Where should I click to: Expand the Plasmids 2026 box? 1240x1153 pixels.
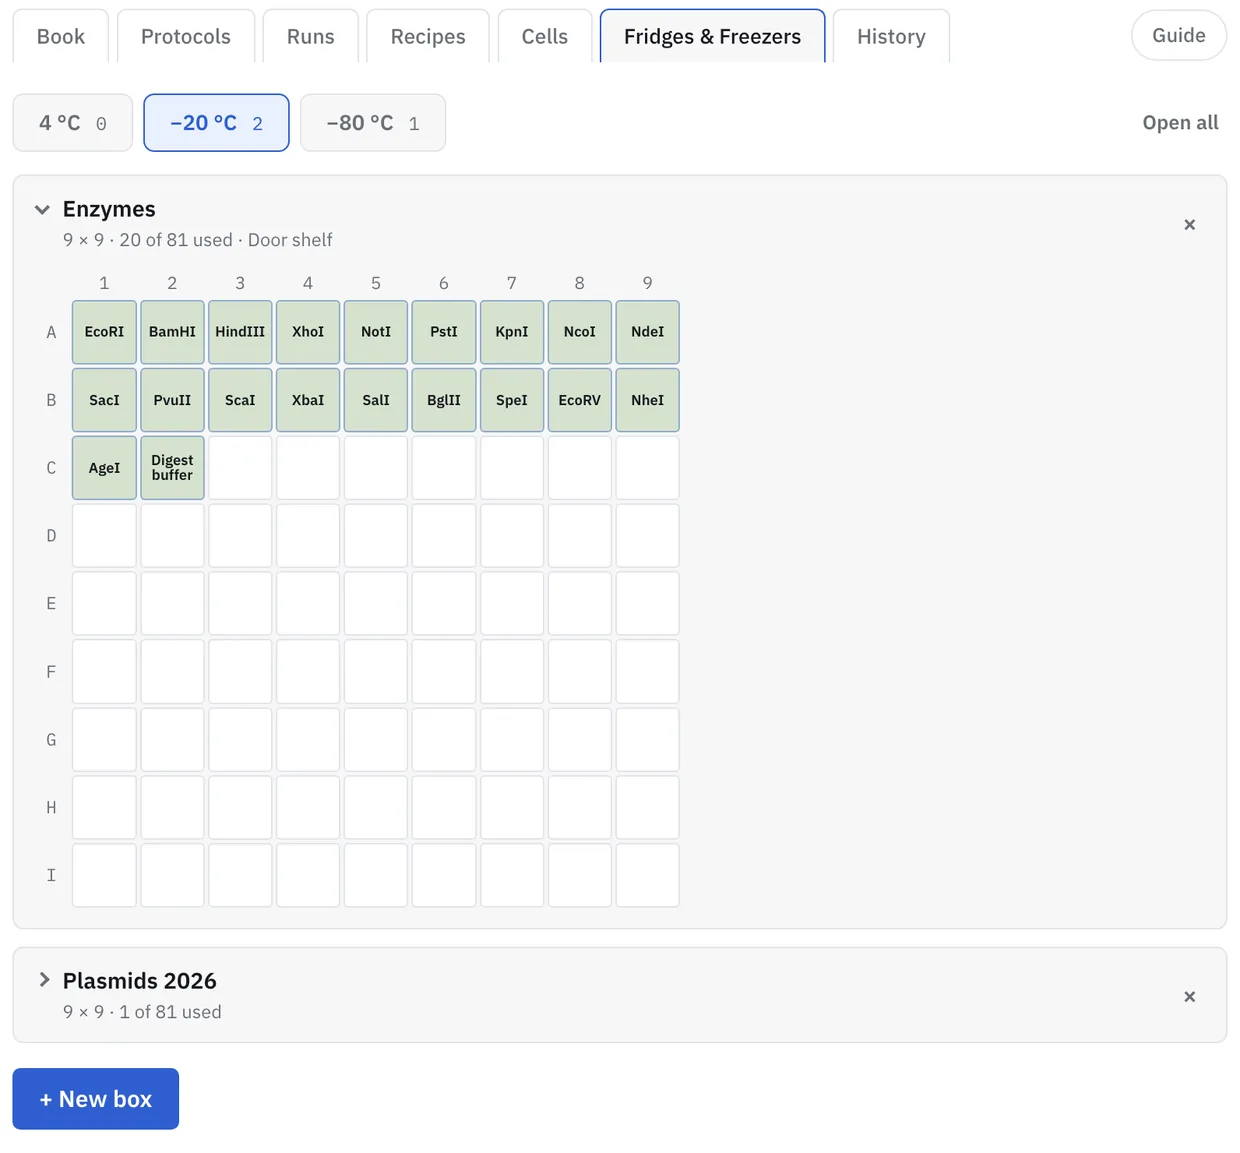[x=43, y=981]
